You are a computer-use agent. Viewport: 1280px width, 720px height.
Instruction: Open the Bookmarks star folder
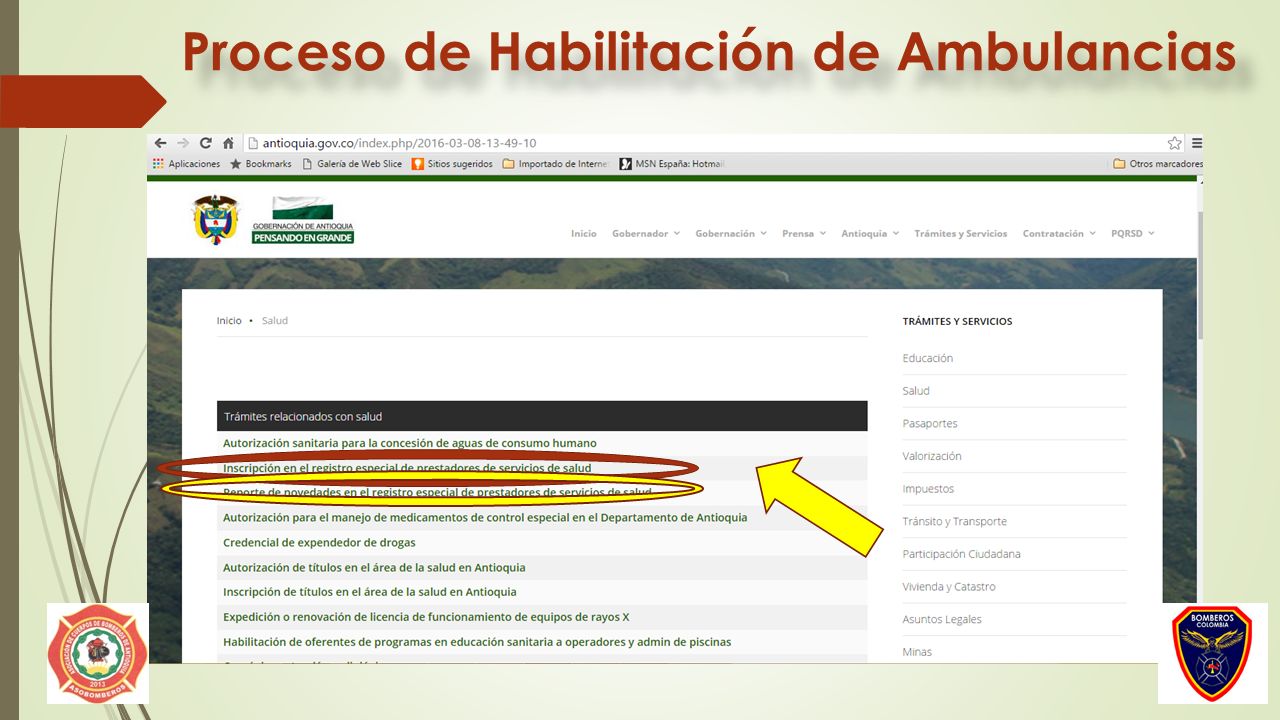[x=261, y=164]
